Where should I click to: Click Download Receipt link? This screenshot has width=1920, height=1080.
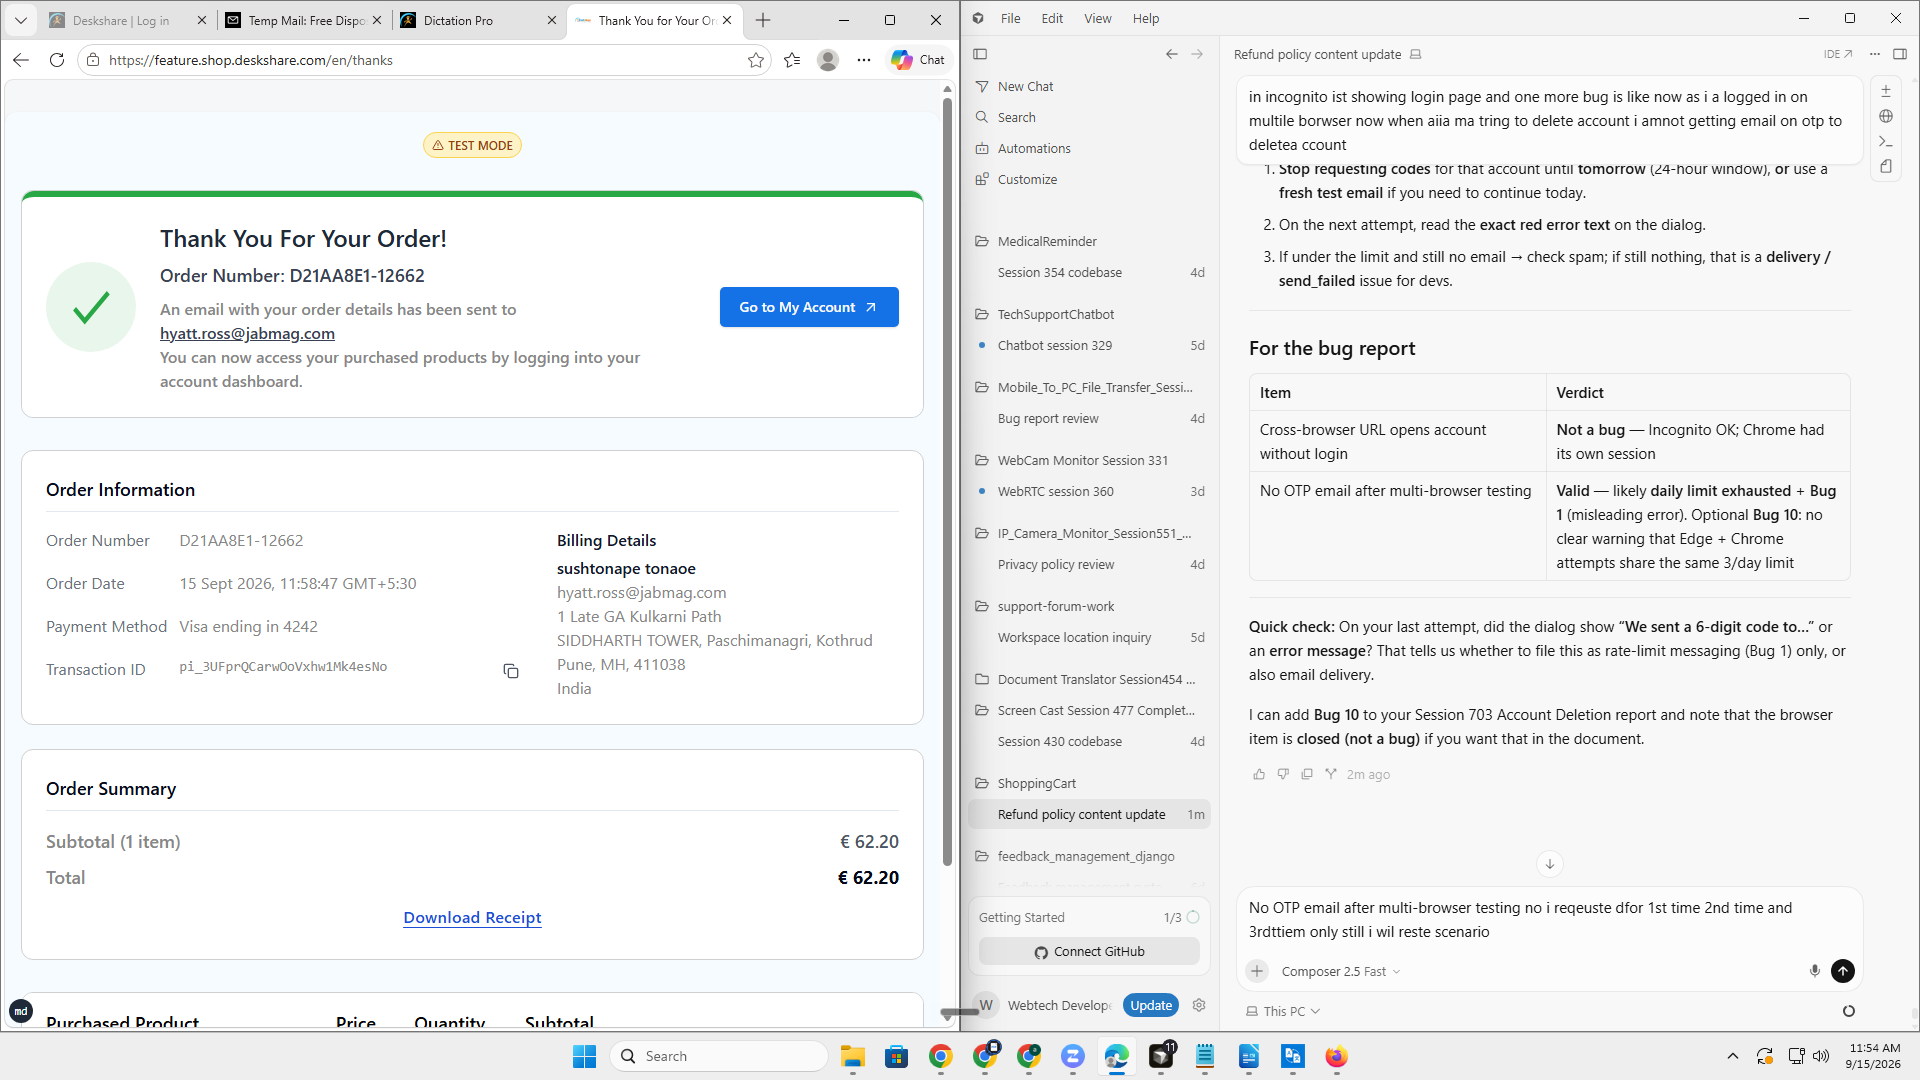(x=472, y=917)
